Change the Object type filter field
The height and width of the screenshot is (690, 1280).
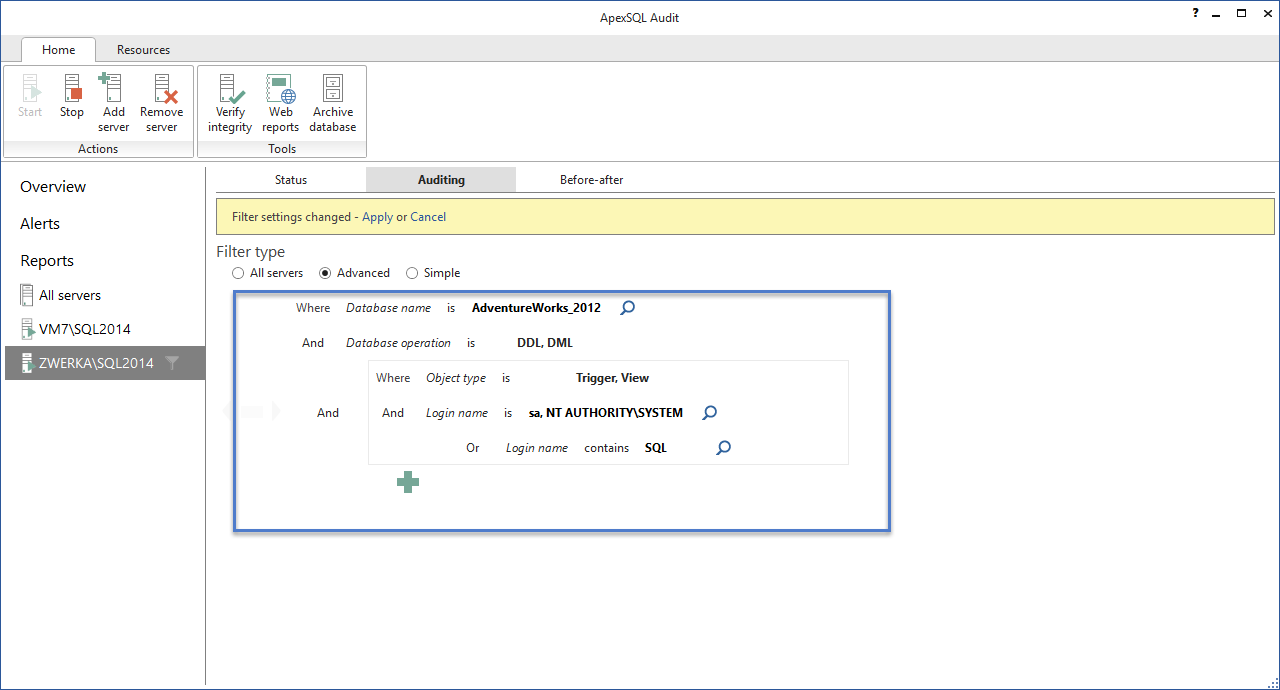pyautogui.click(x=456, y=378)
